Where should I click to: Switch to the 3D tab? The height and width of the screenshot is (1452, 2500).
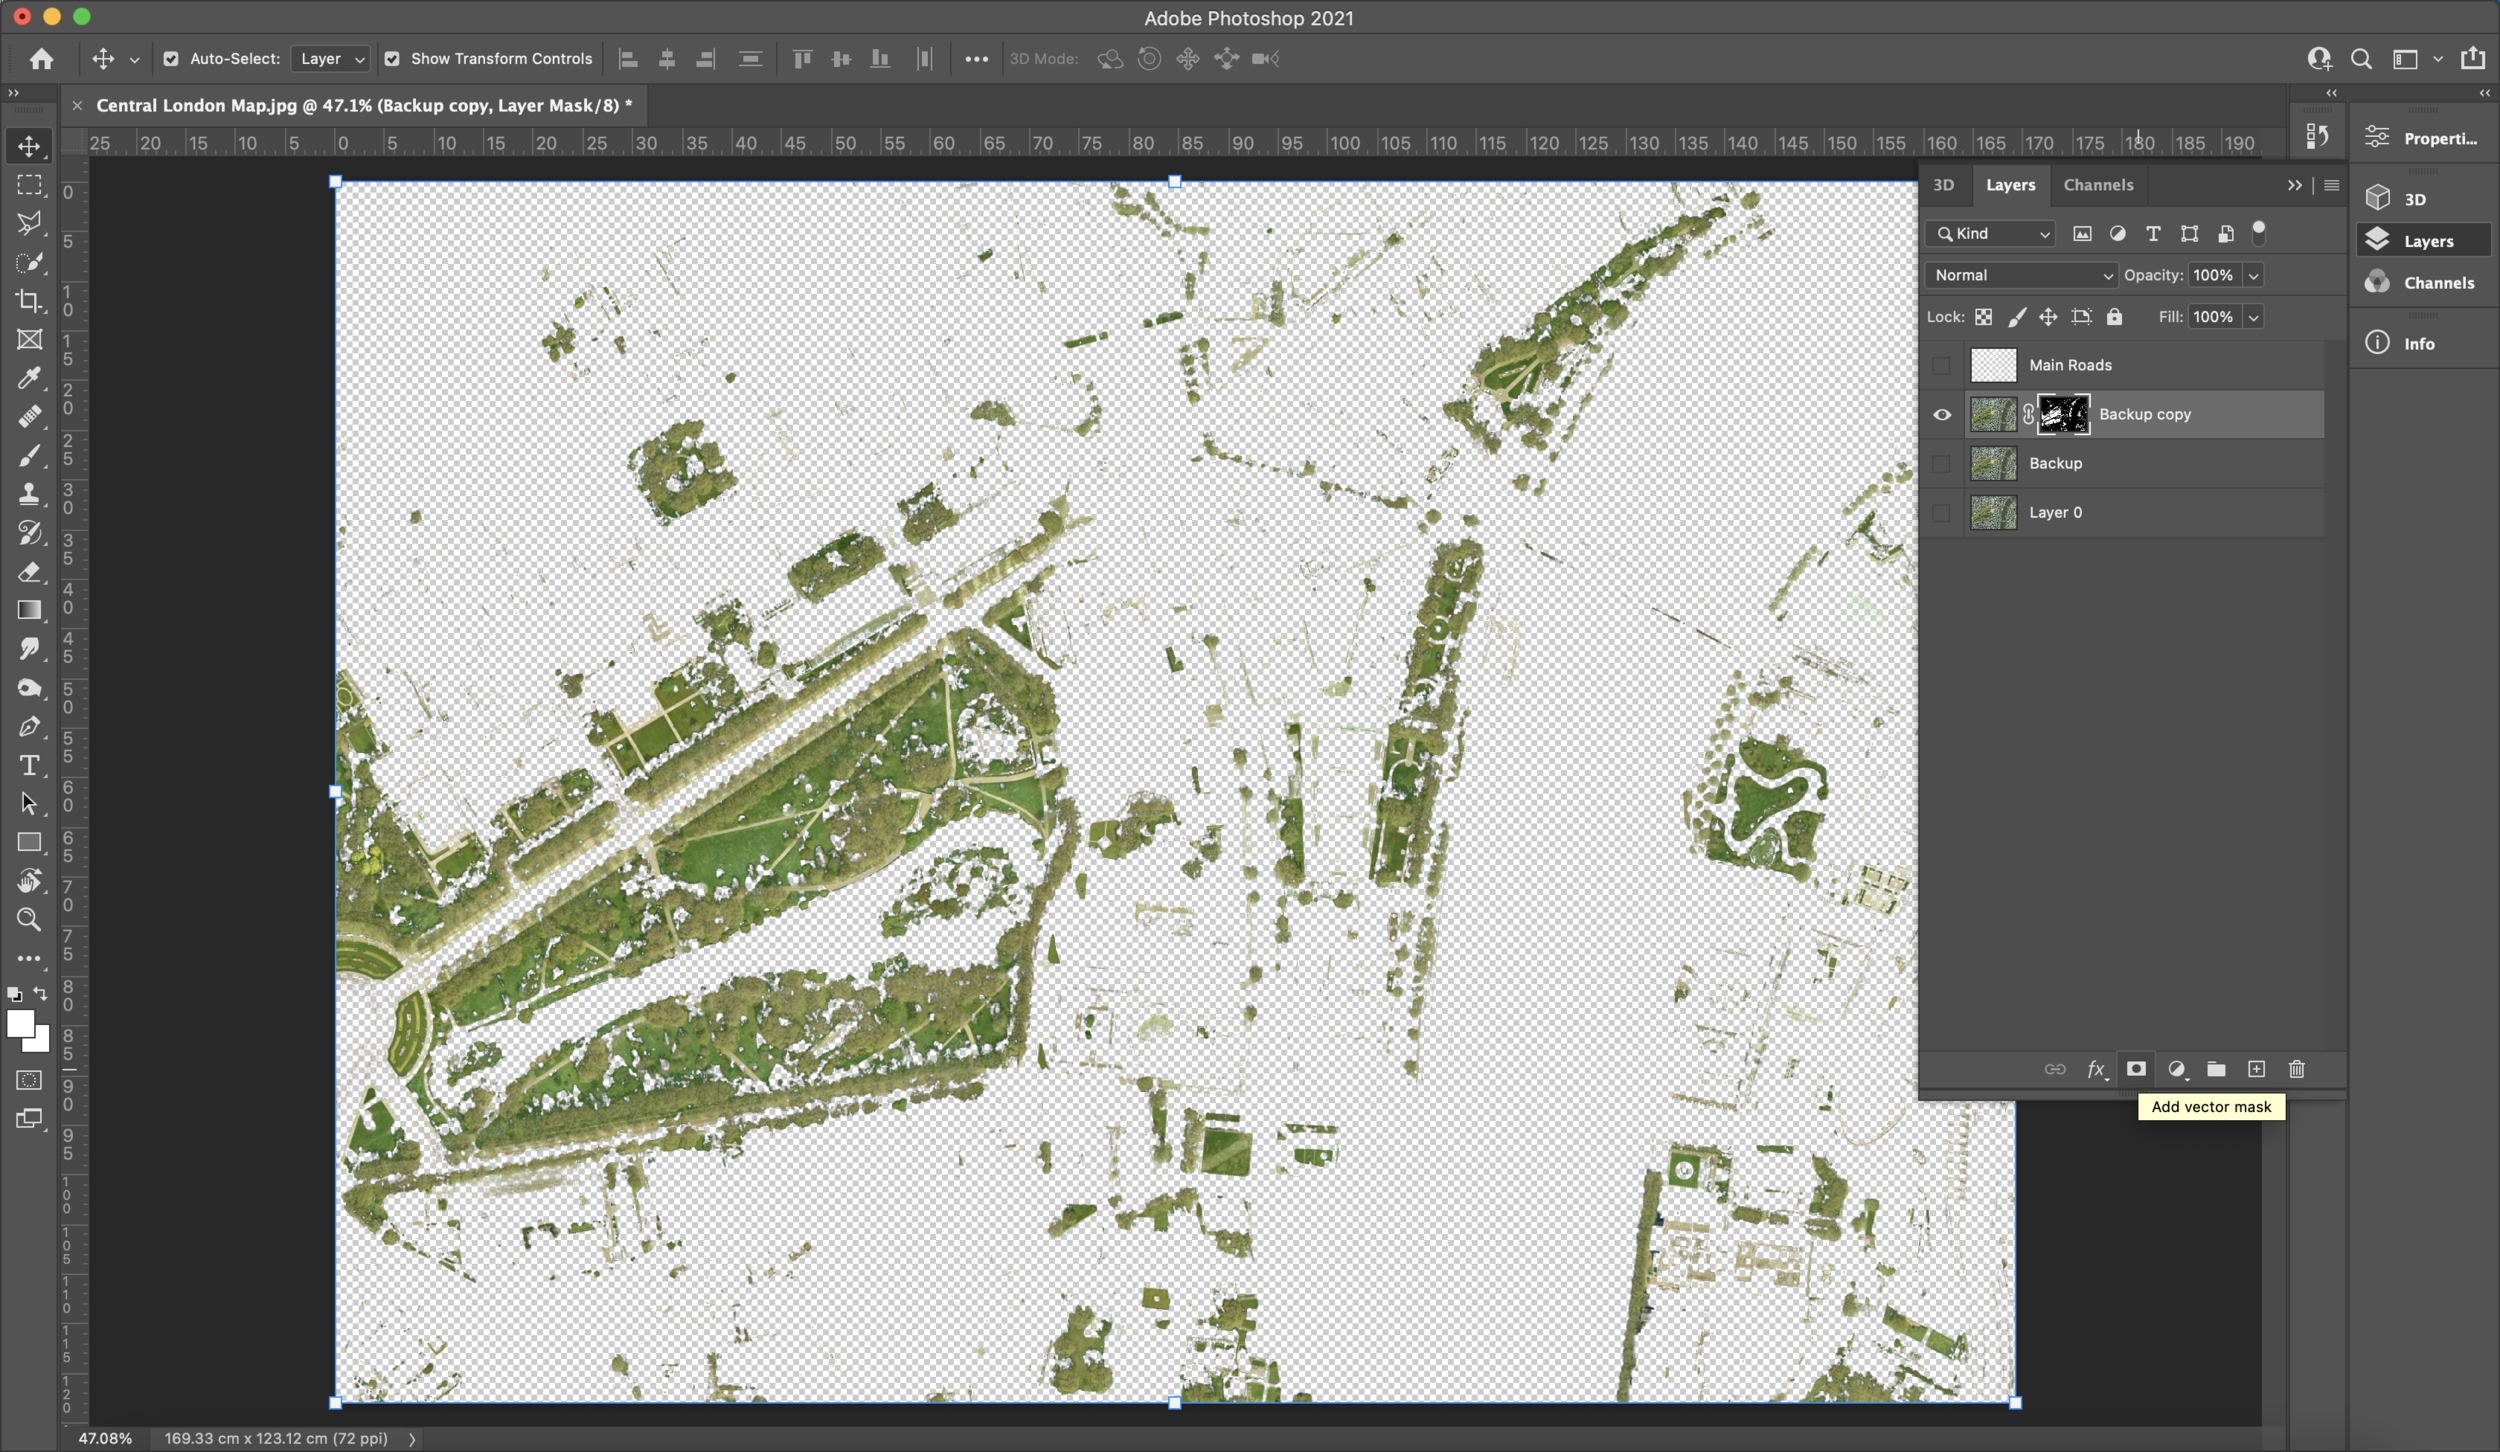1943,185
